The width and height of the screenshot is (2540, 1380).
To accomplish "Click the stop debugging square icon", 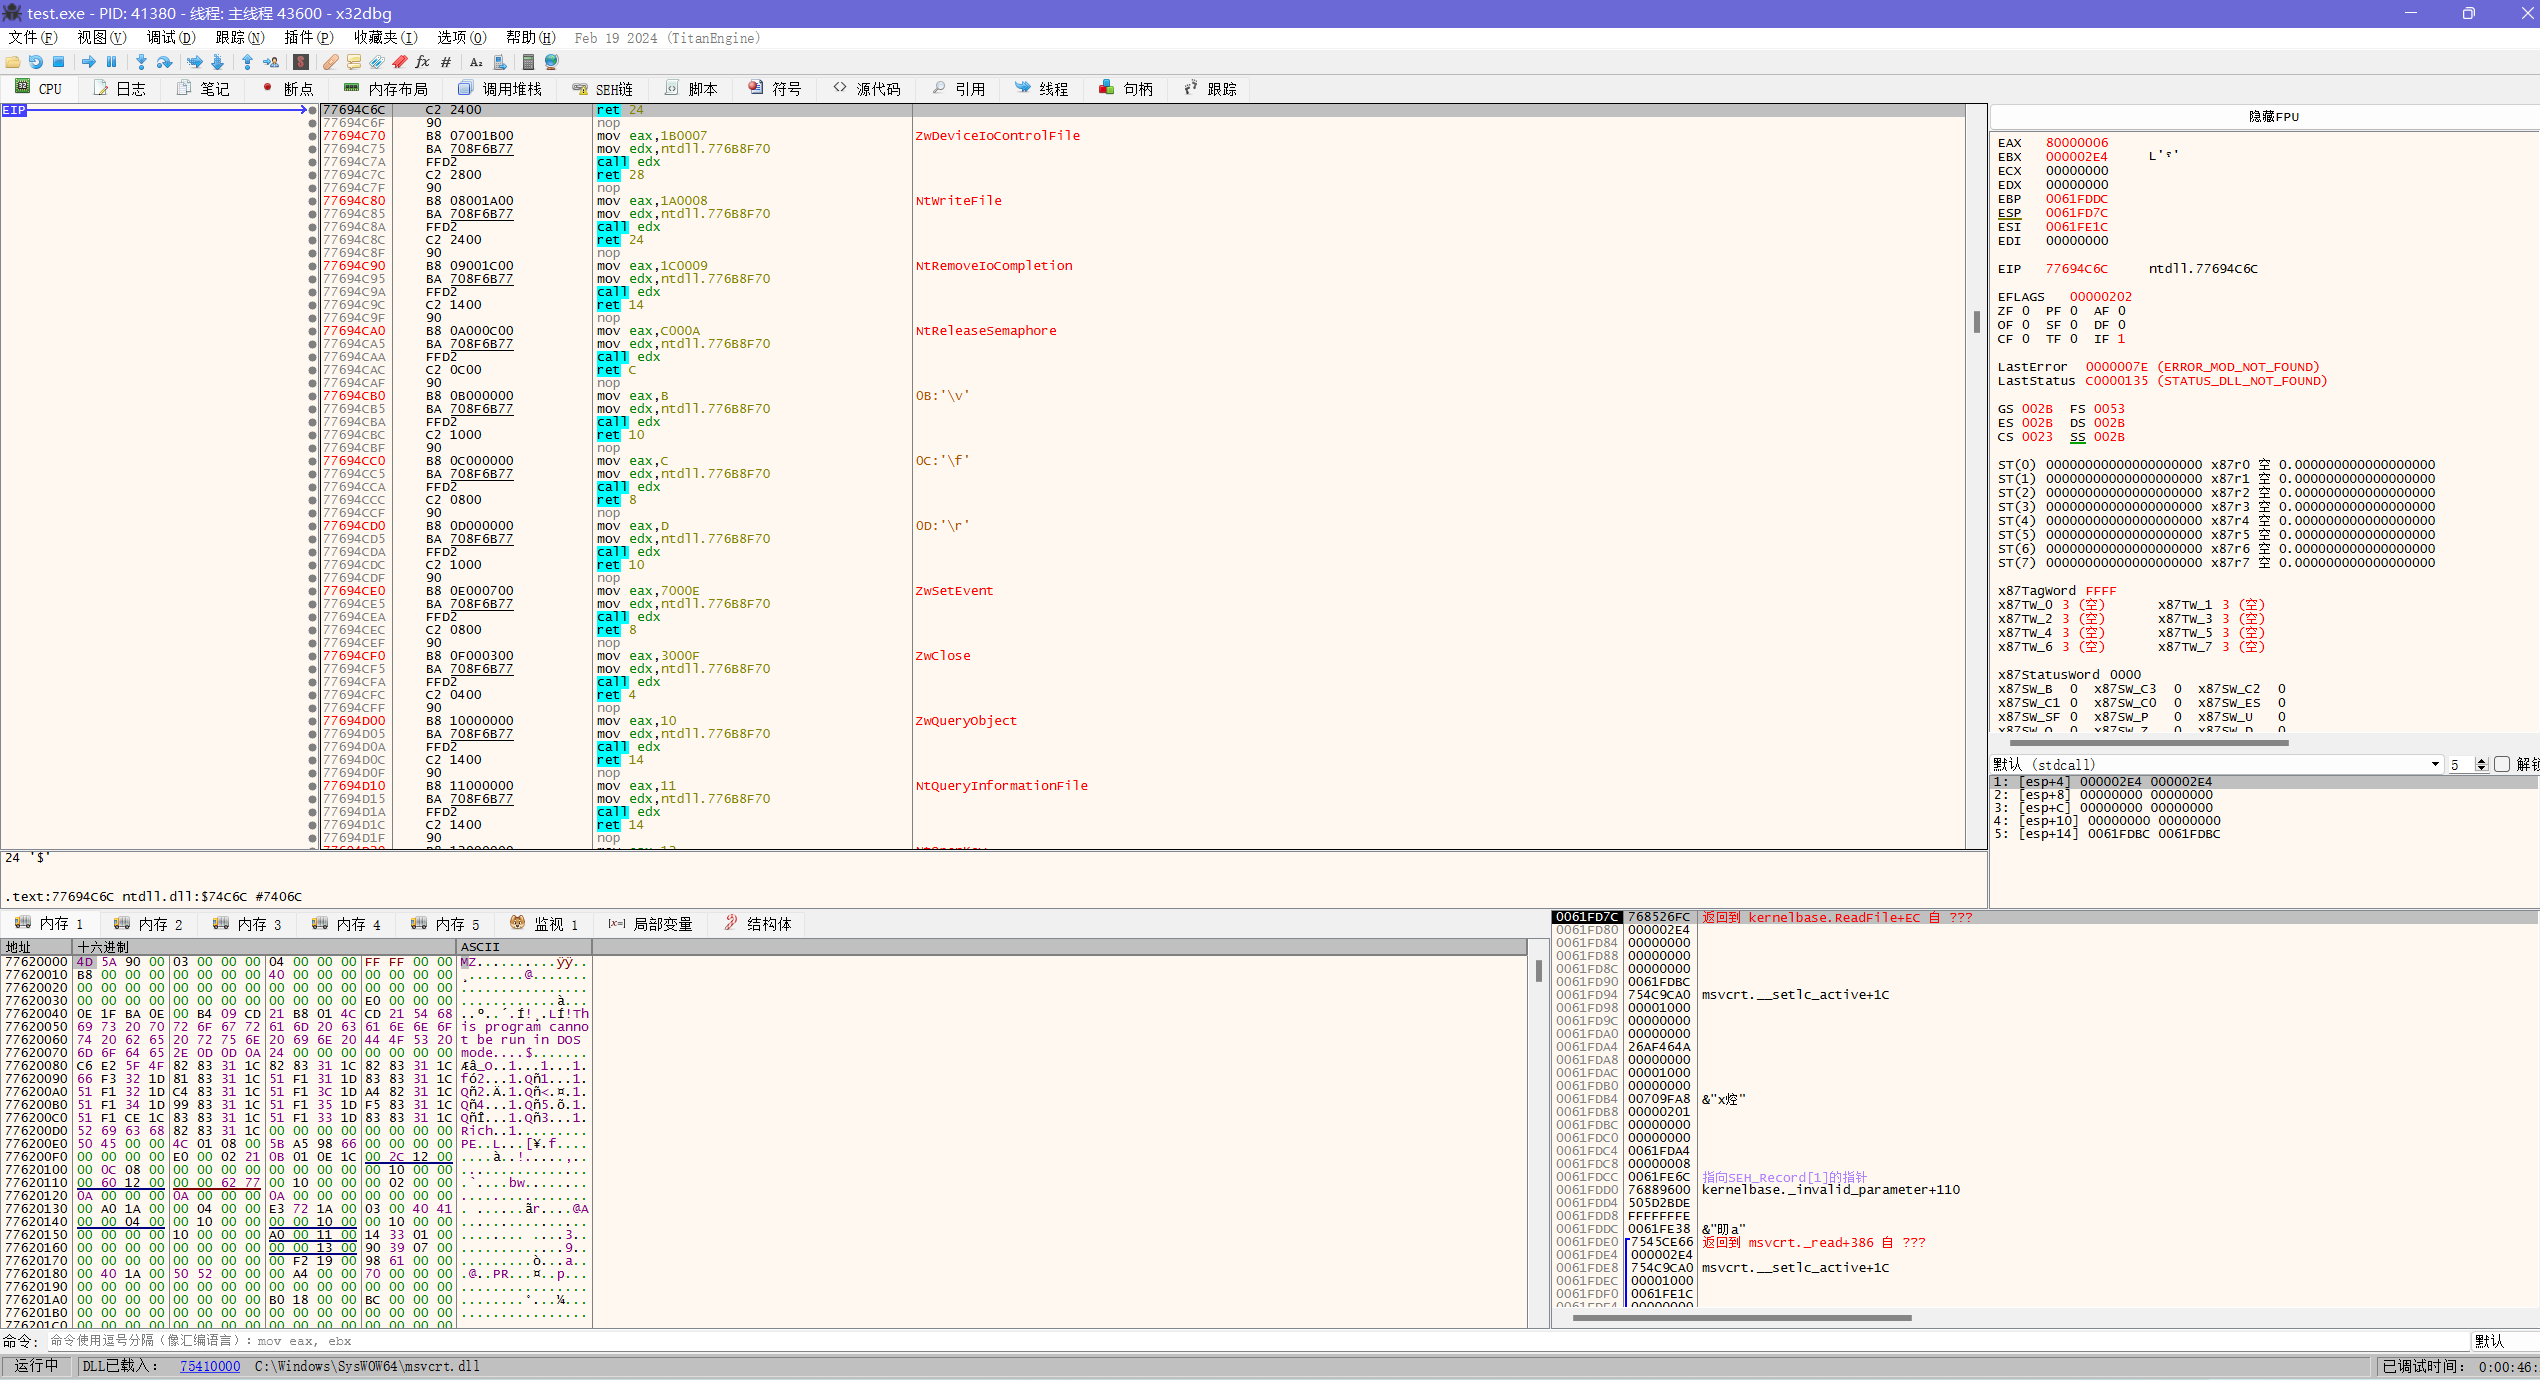I will pos(58,62).
